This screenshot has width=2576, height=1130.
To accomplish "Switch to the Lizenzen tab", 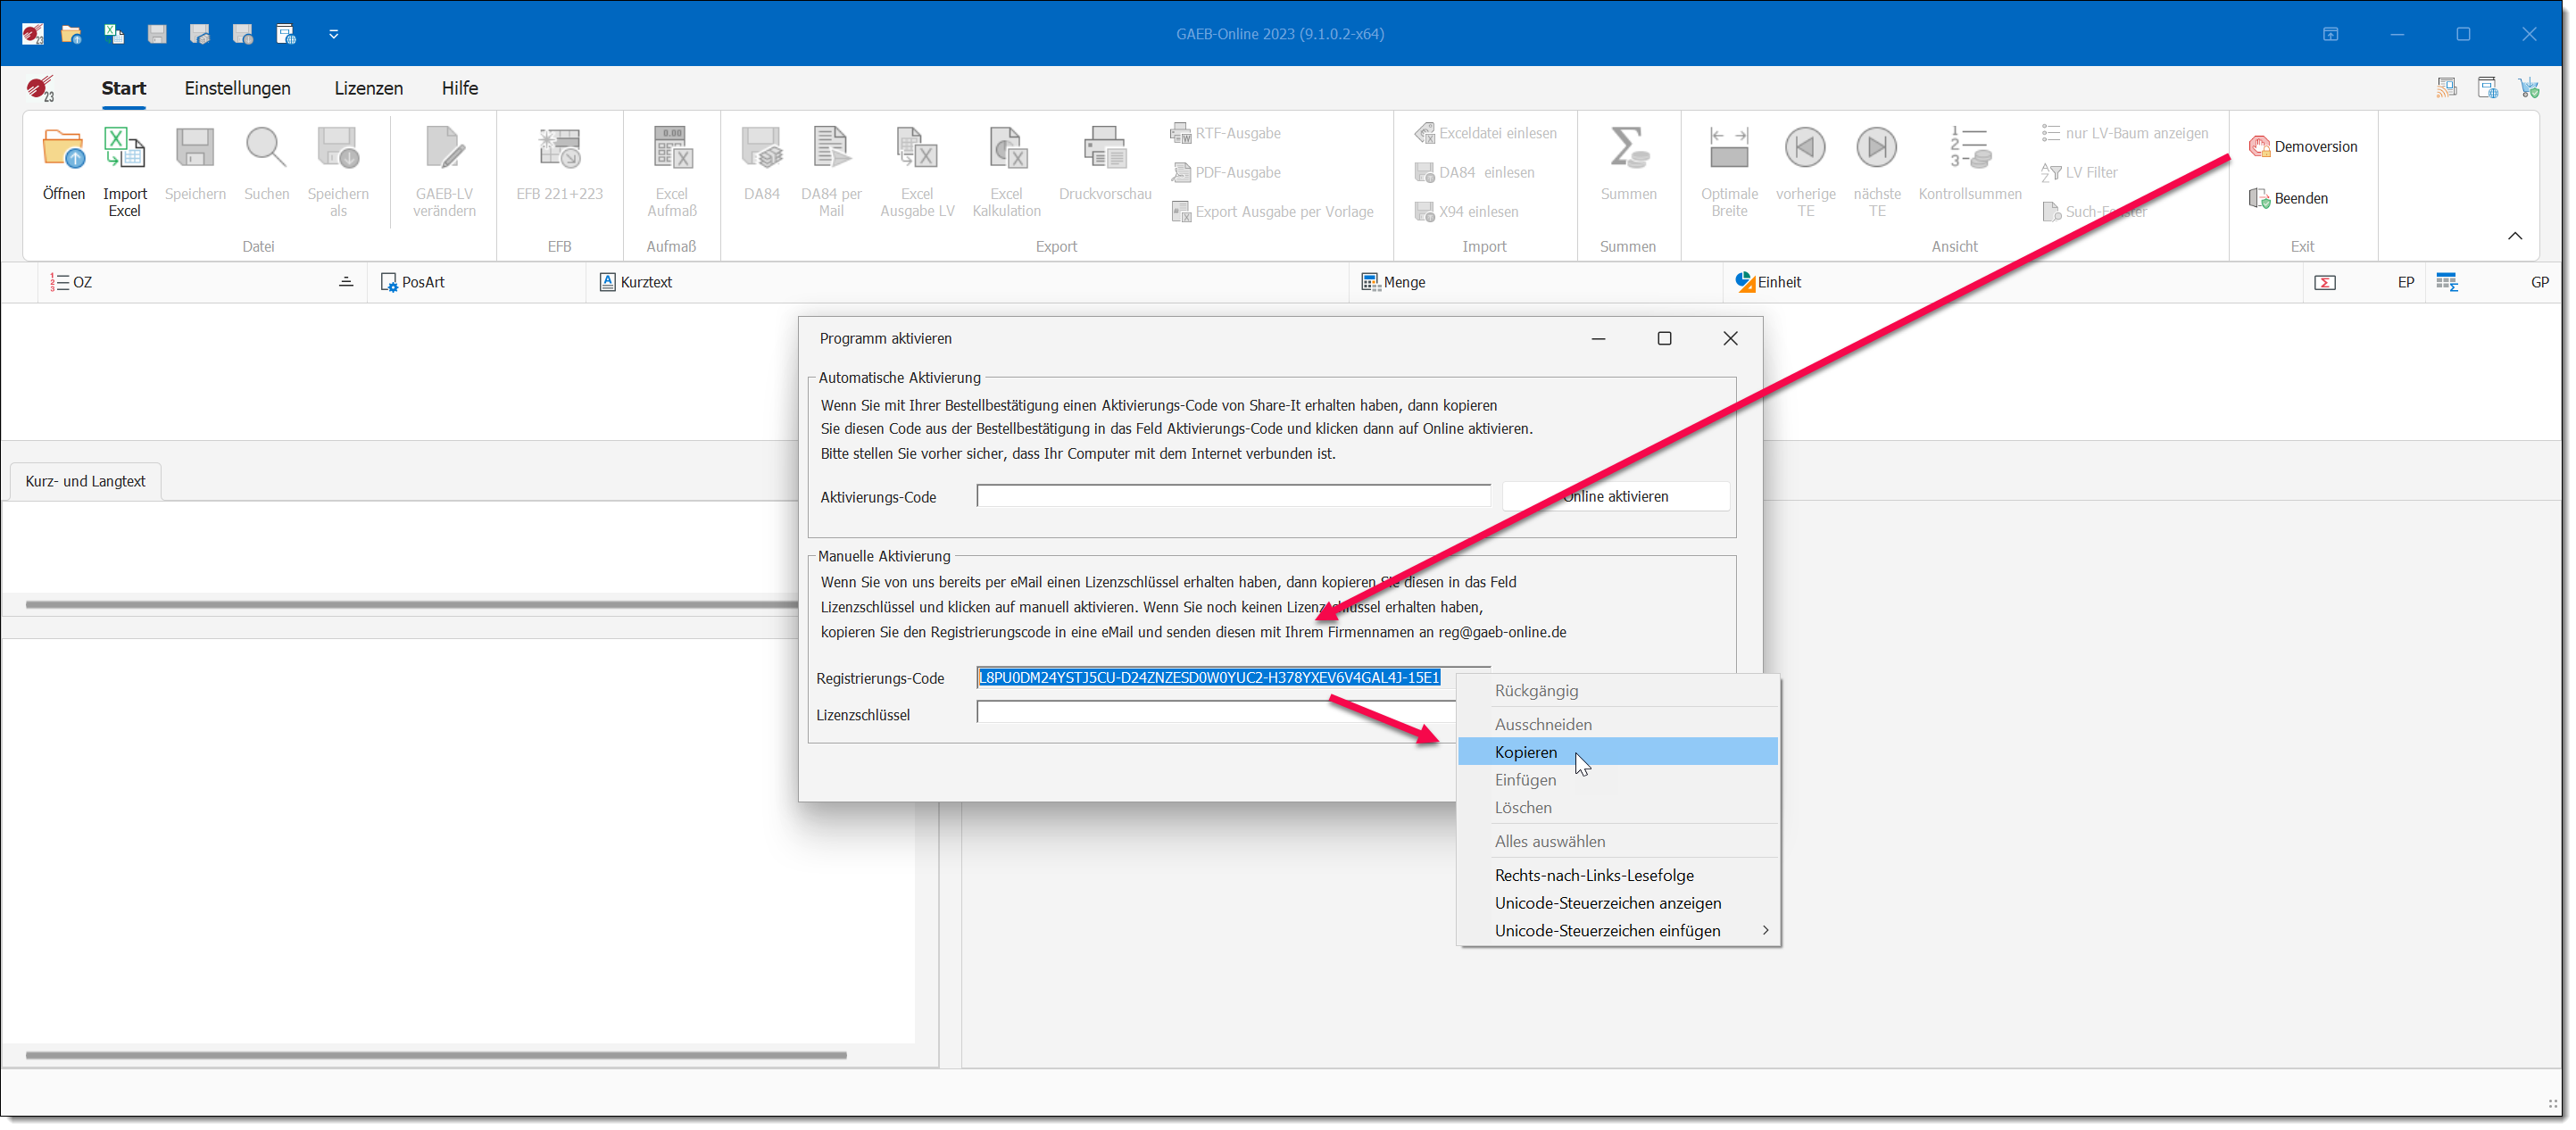I will (368, 88).
